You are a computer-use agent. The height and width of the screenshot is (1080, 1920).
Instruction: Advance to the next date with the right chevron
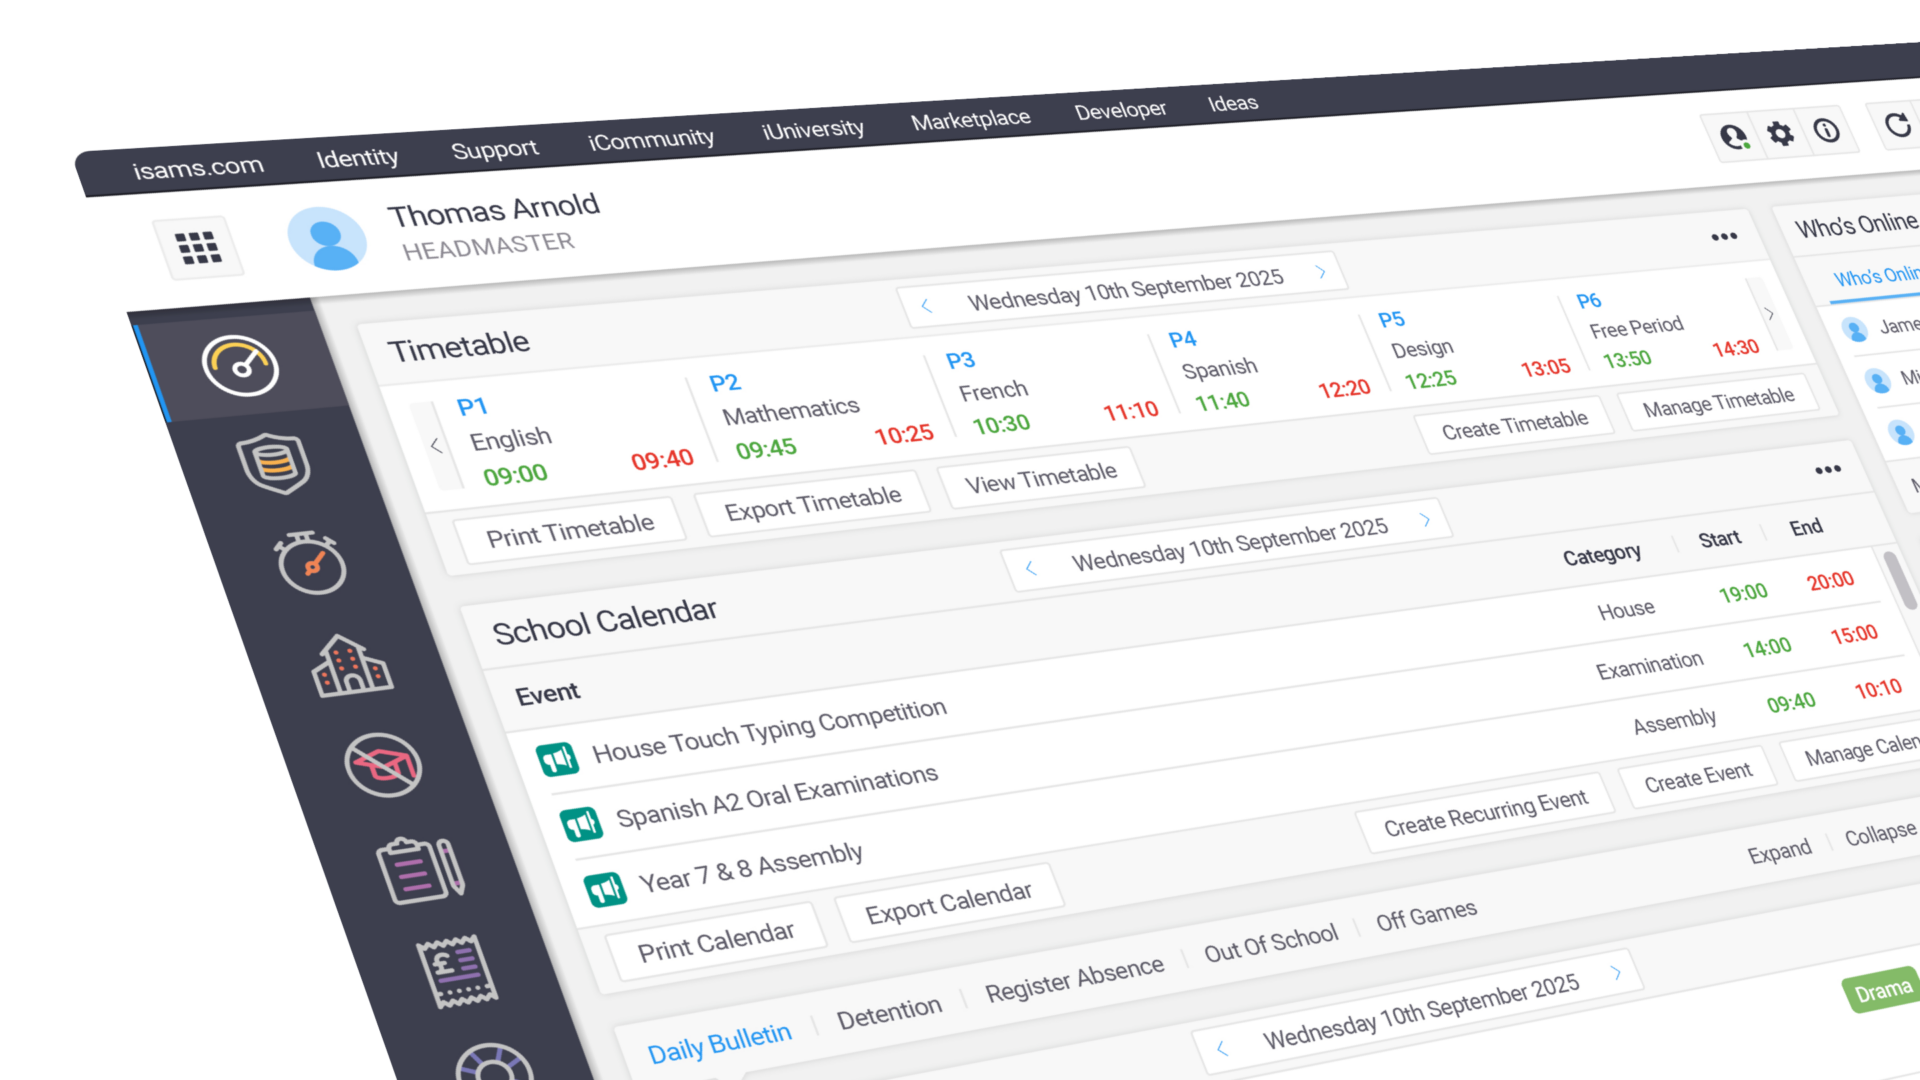(x=1320, y=271)
